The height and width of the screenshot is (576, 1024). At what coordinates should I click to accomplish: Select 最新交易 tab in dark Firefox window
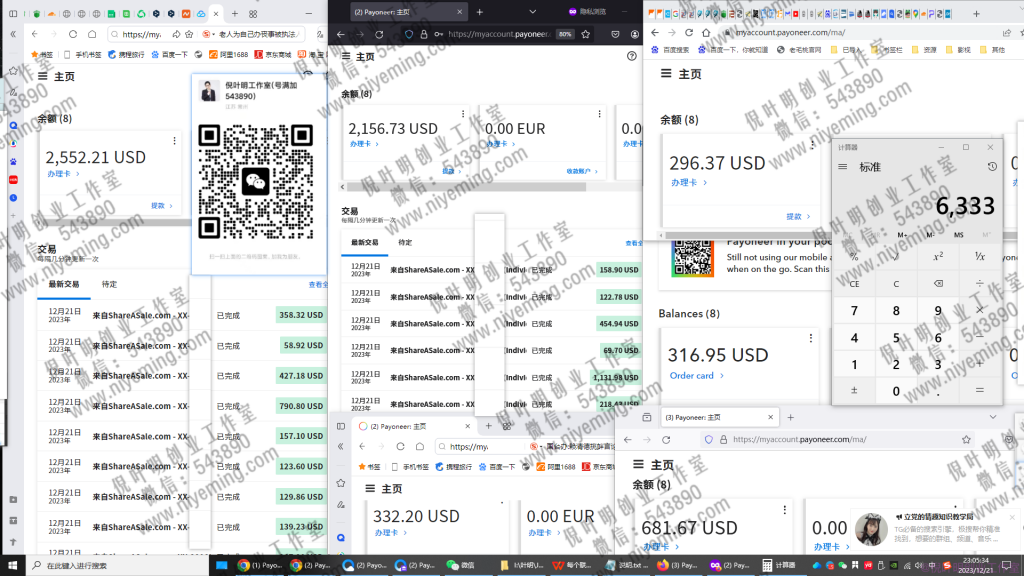[x=364, y=242]
